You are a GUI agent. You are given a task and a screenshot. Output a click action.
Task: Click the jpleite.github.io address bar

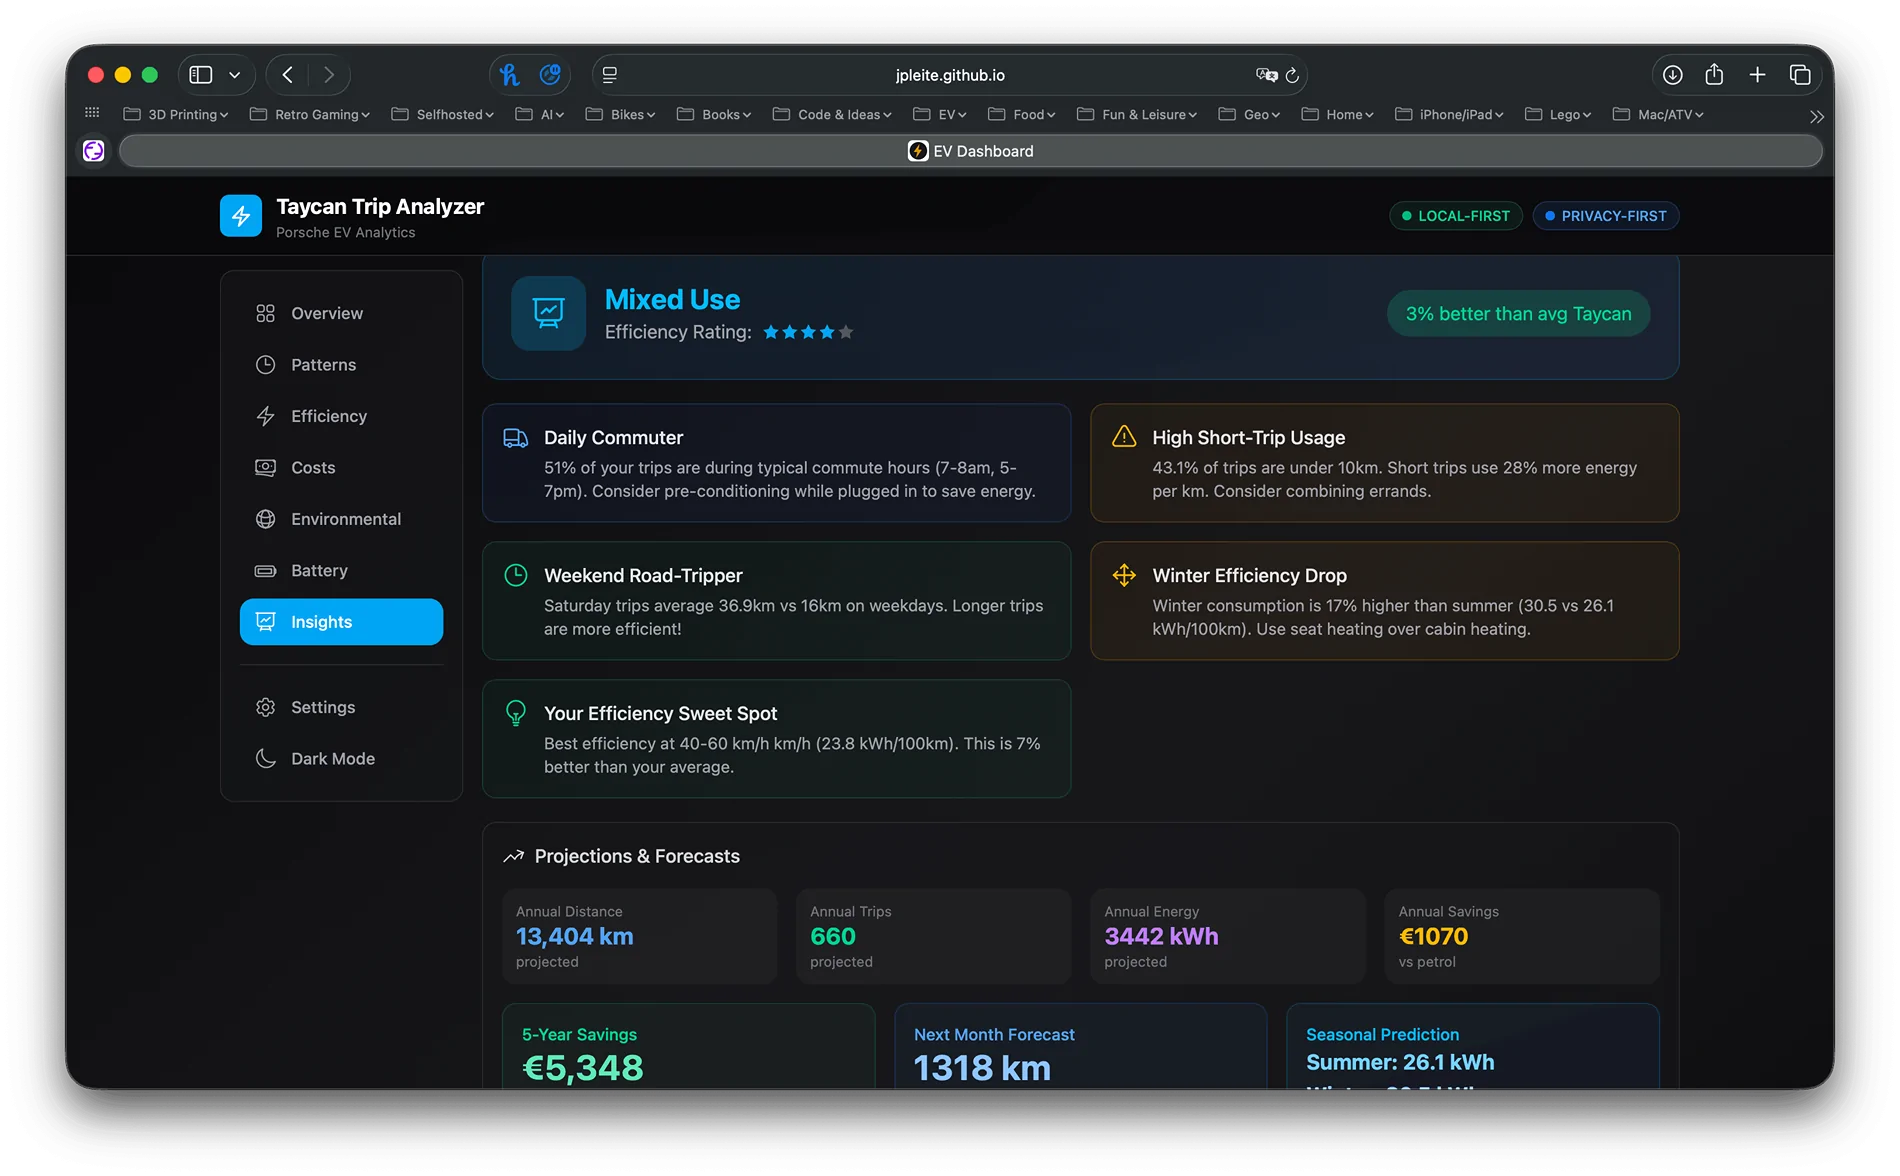(x=948, y=74)
